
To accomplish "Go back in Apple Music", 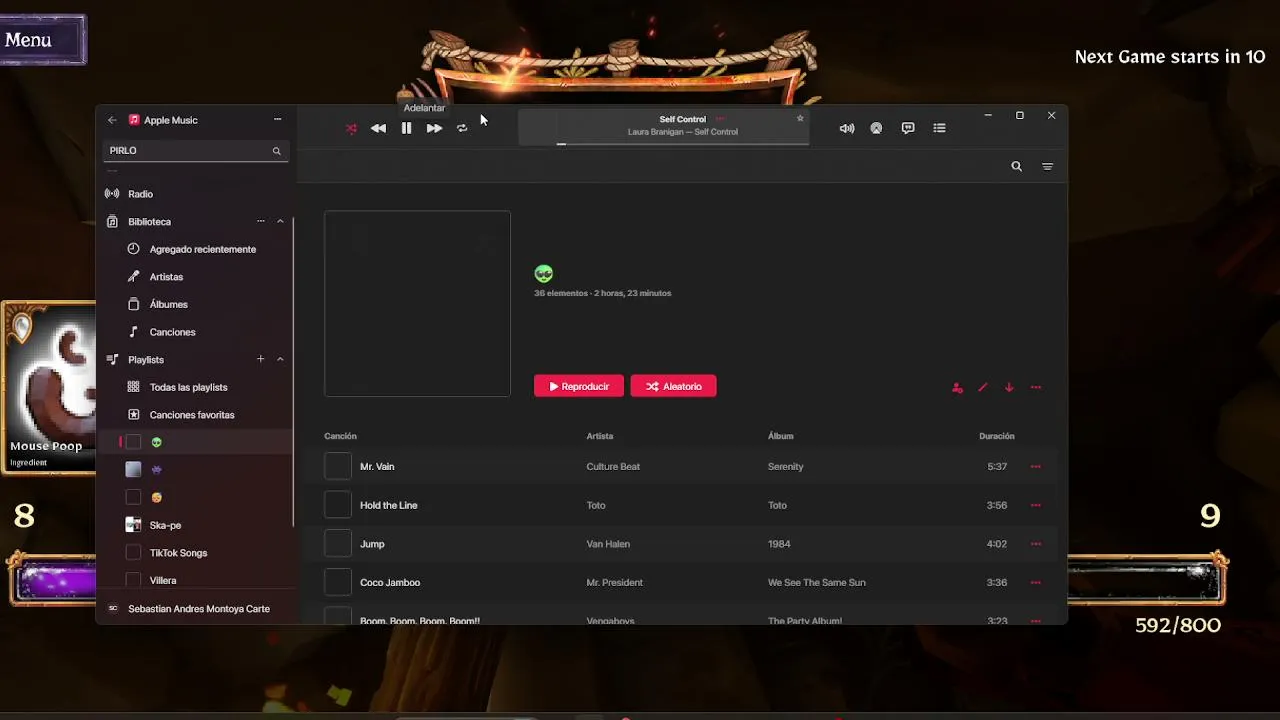I will tap(112, 120).
